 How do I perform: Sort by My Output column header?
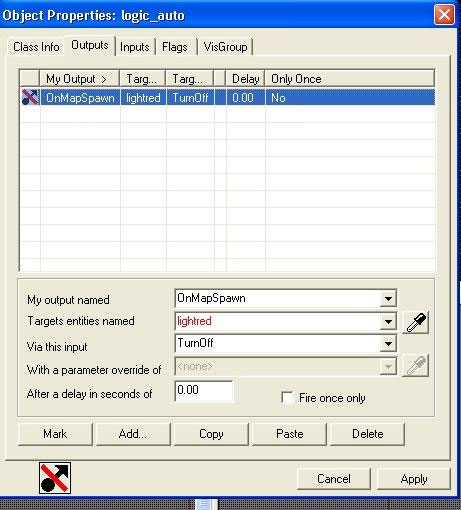click(x=79, y=79)
